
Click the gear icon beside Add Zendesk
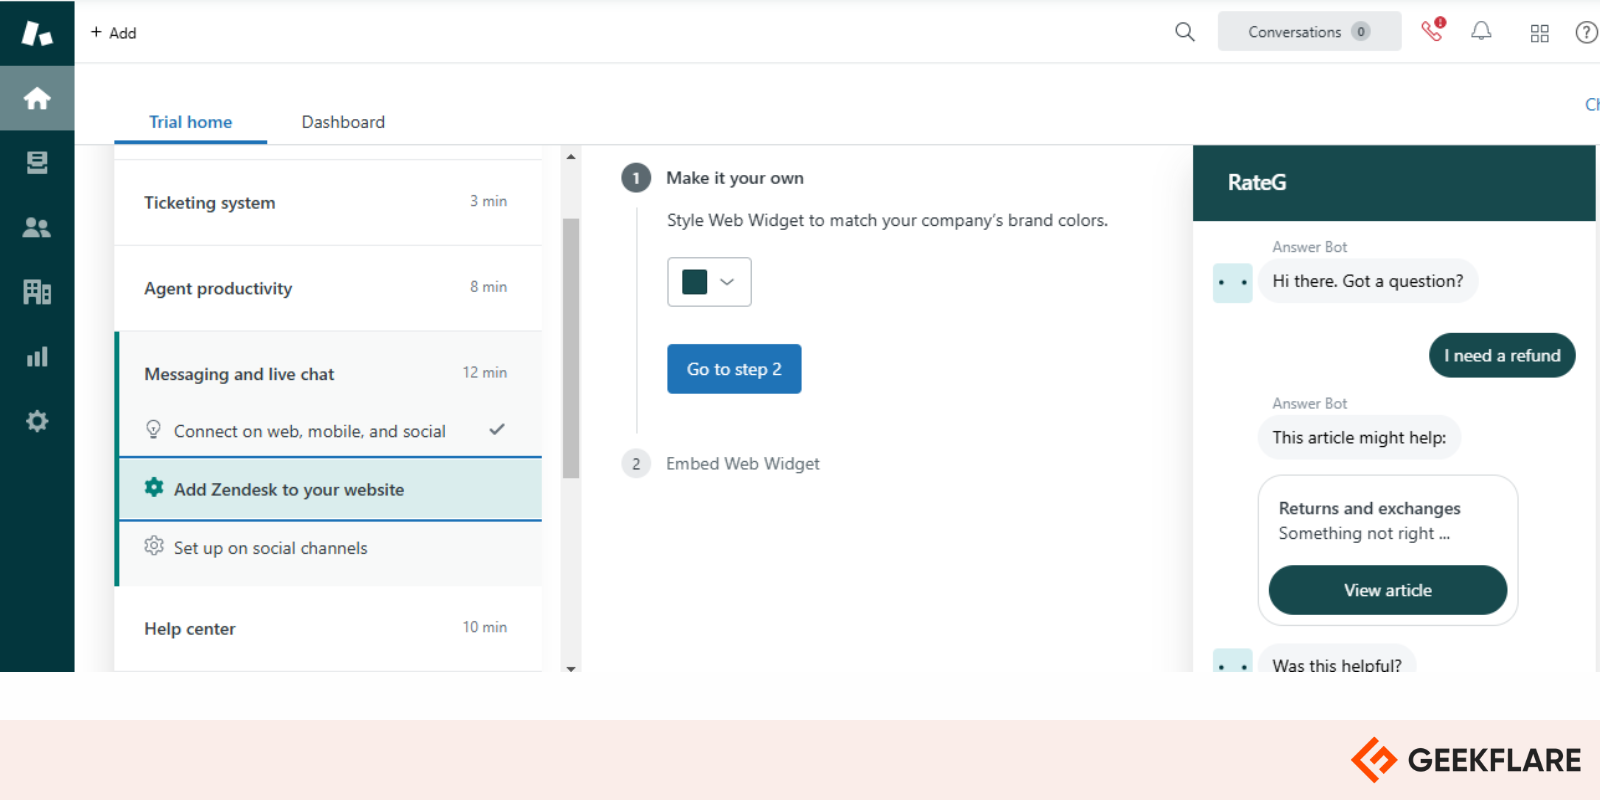click(154, 487)
